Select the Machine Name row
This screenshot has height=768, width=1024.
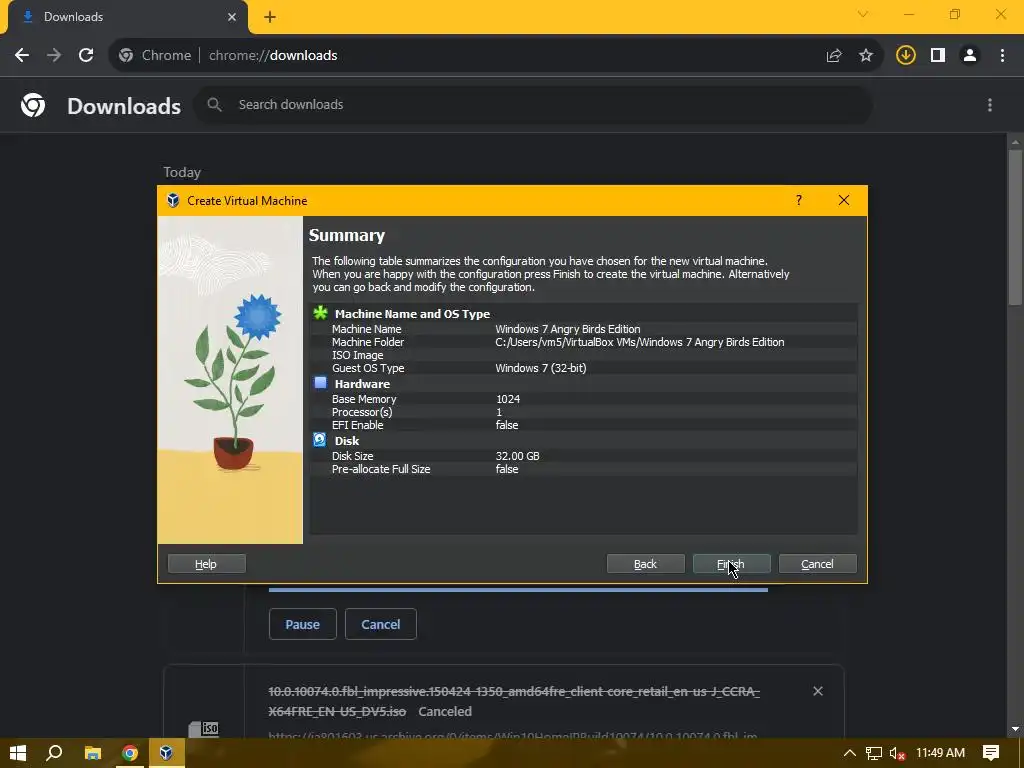[583, 329]
